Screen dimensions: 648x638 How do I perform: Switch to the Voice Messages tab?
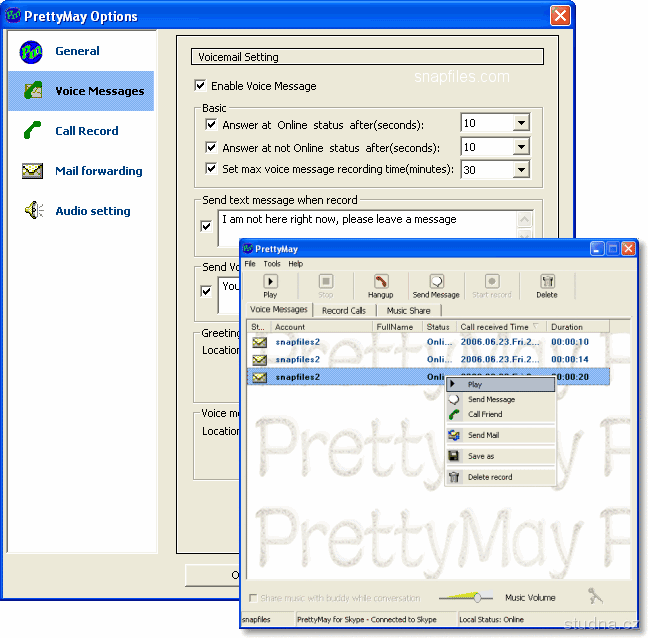coord(279,309)
